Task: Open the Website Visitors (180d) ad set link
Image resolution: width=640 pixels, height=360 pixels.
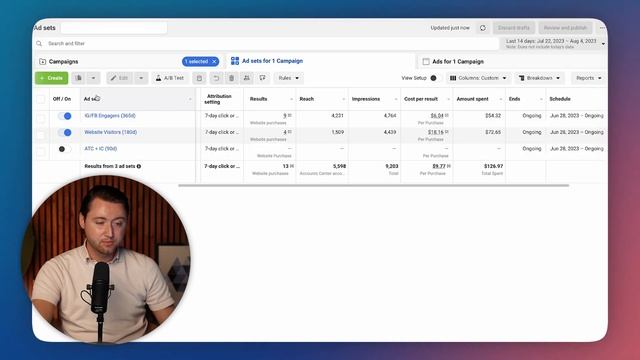Action: point(111,132)
